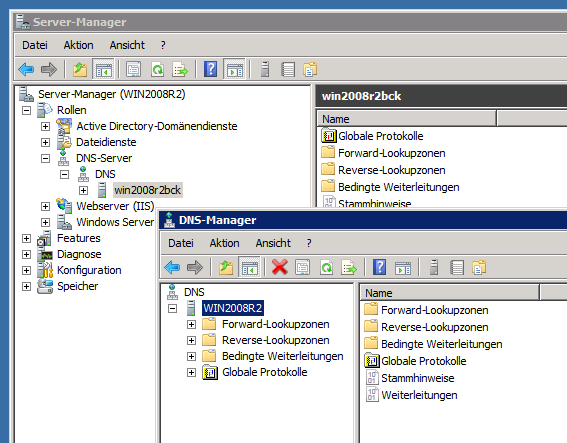The width and height of the screenshot is (567, 443).
Task: Select Weiterleitungen in DNS-Manager list
Action: click(x=419, y=395)
